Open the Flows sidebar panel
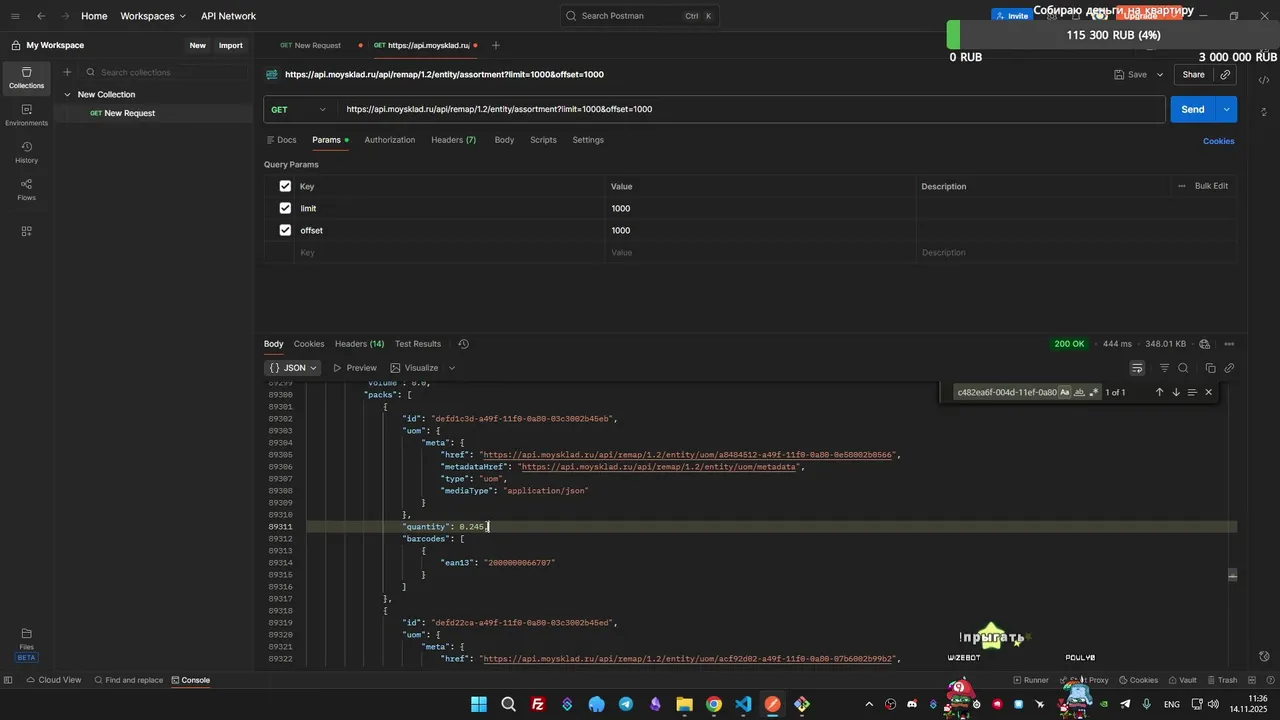 (x=26, y=189)
